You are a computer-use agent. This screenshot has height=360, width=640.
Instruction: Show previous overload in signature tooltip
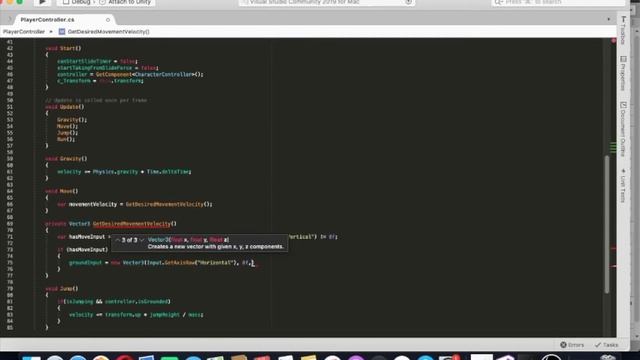click(118, 240)
